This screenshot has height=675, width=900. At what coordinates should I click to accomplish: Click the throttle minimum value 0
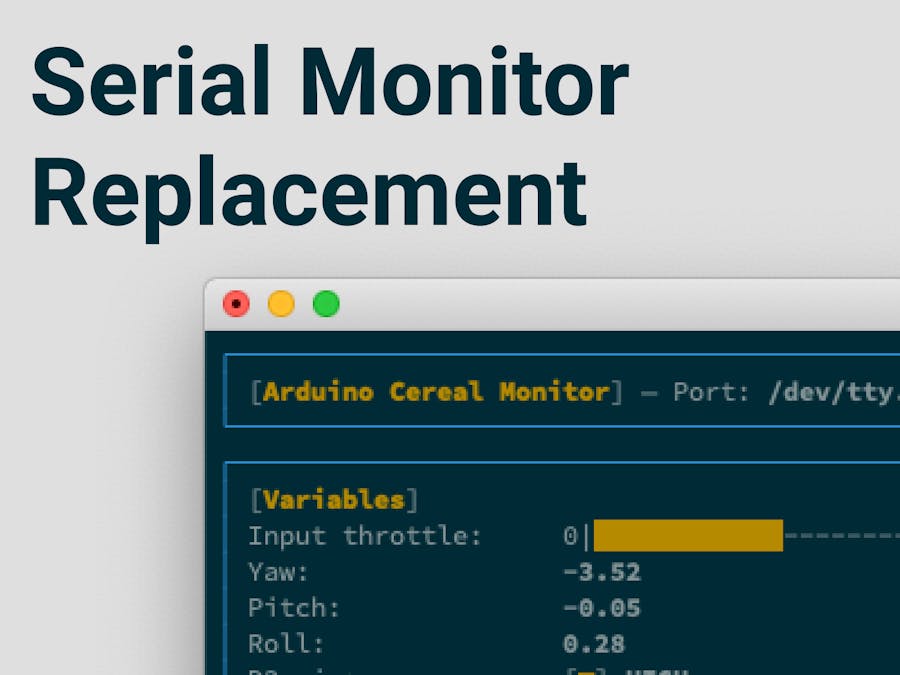pyautogui.click(x=570, y=536)
